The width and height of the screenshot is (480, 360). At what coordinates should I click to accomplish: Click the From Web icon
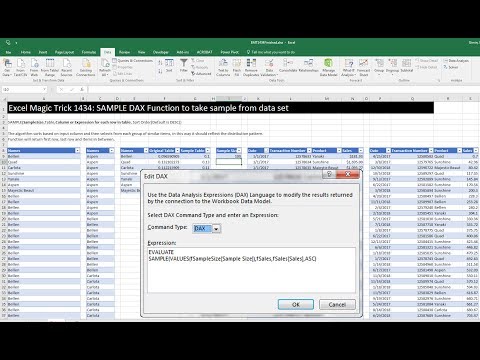click(34, 67)
